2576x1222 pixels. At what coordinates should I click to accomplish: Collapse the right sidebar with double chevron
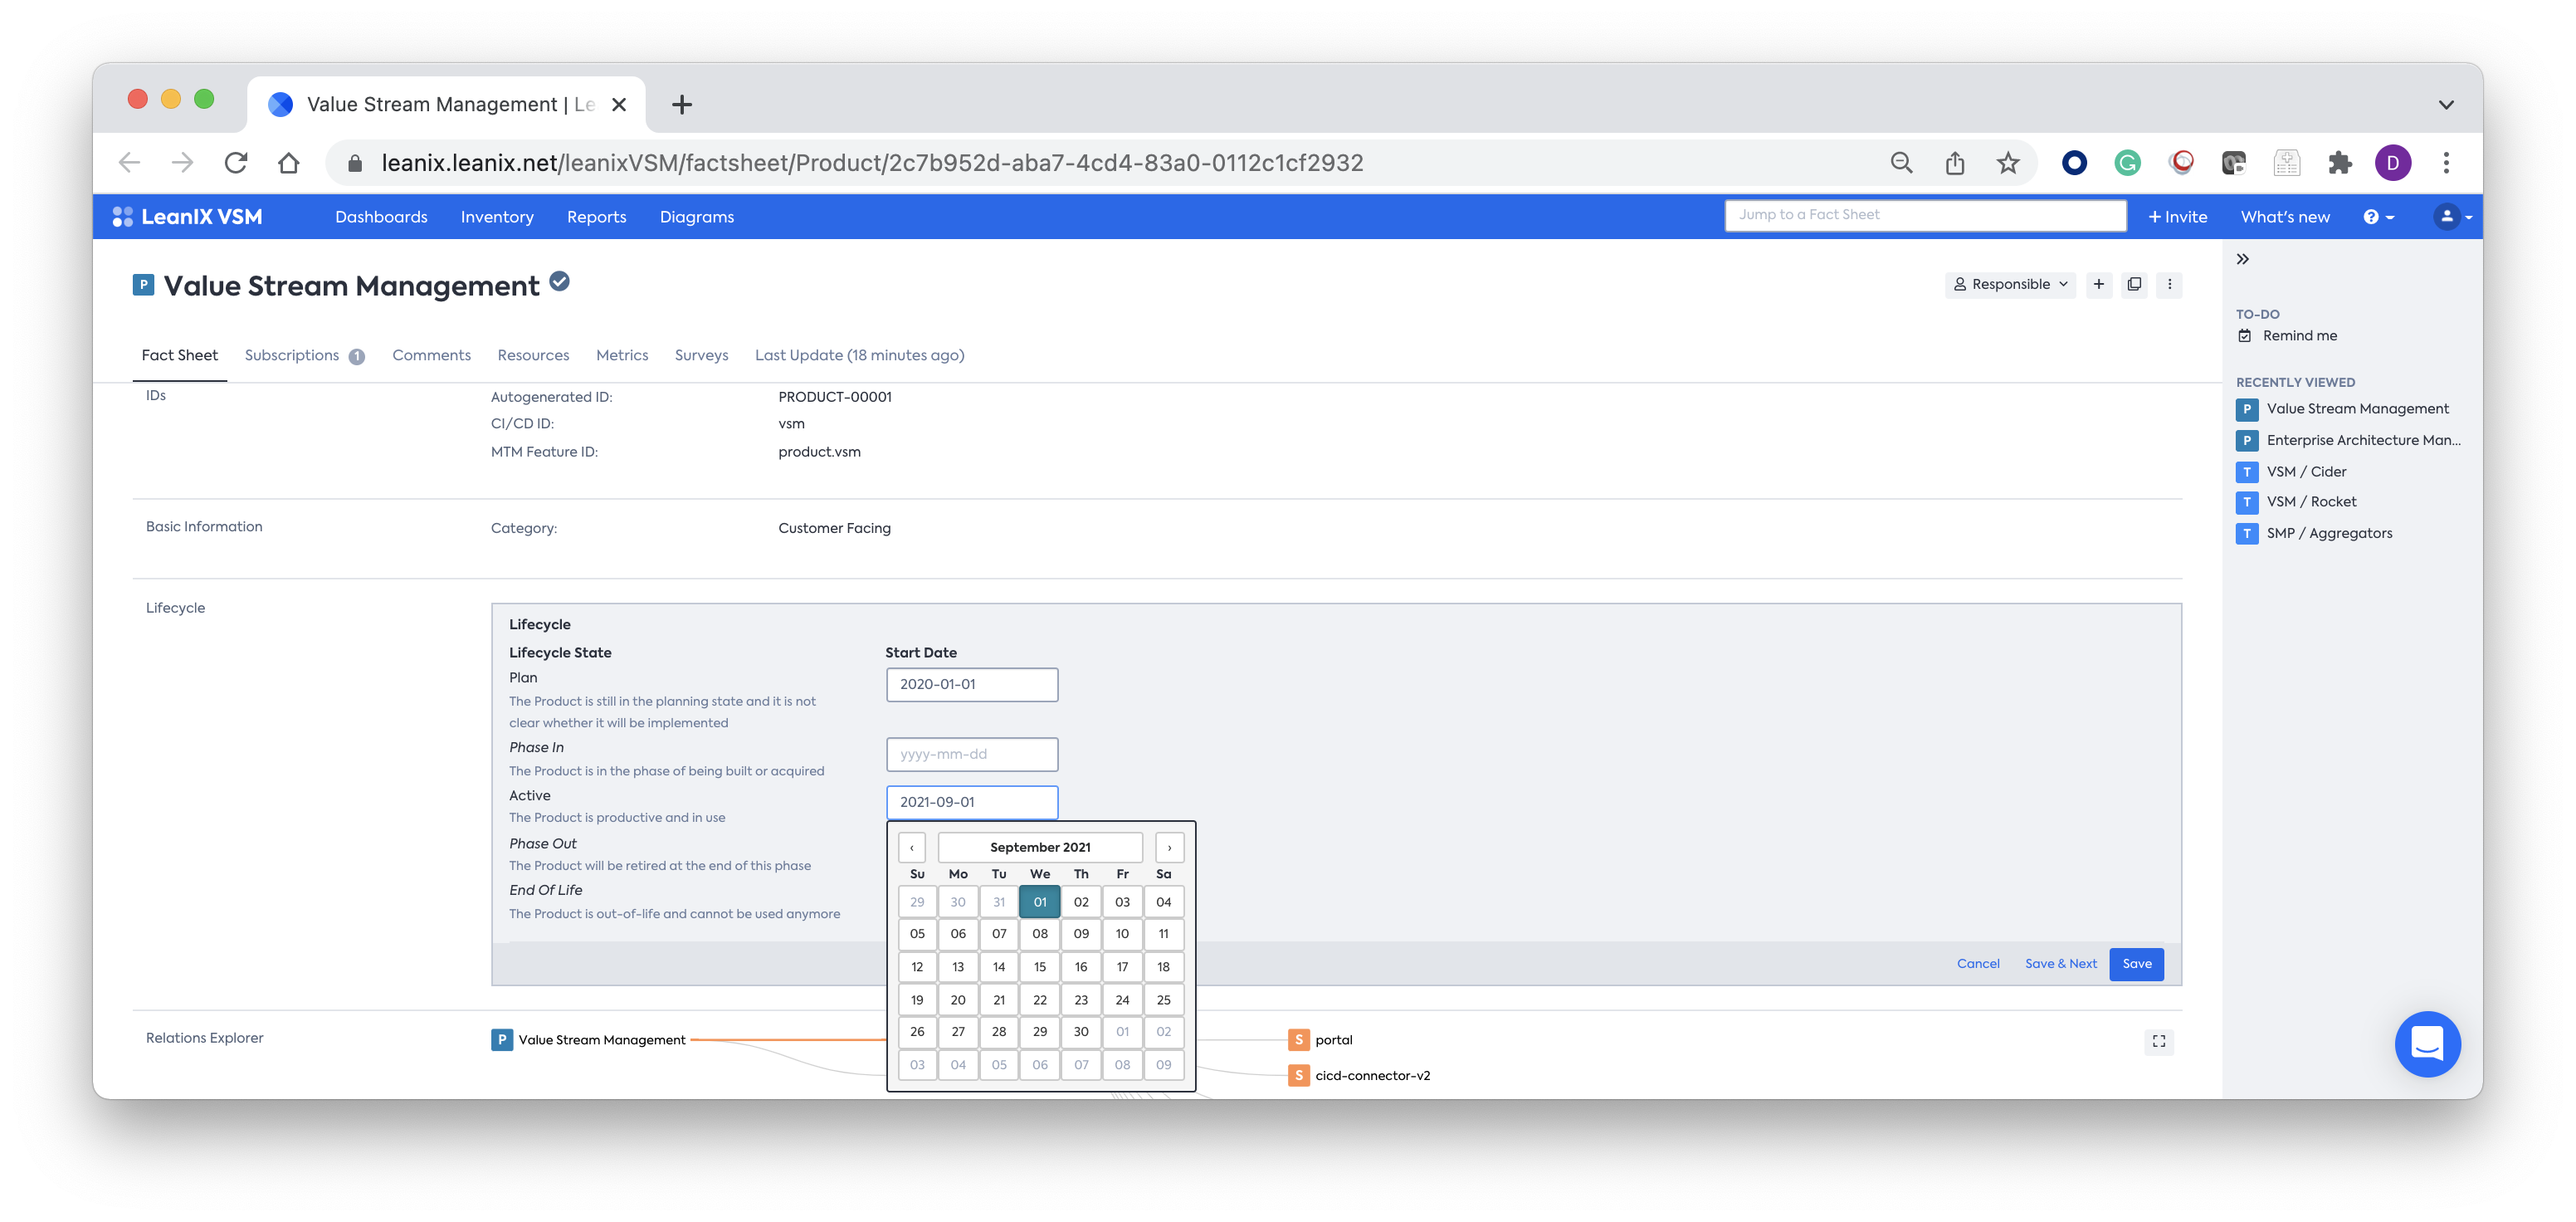coord(2242,259)
